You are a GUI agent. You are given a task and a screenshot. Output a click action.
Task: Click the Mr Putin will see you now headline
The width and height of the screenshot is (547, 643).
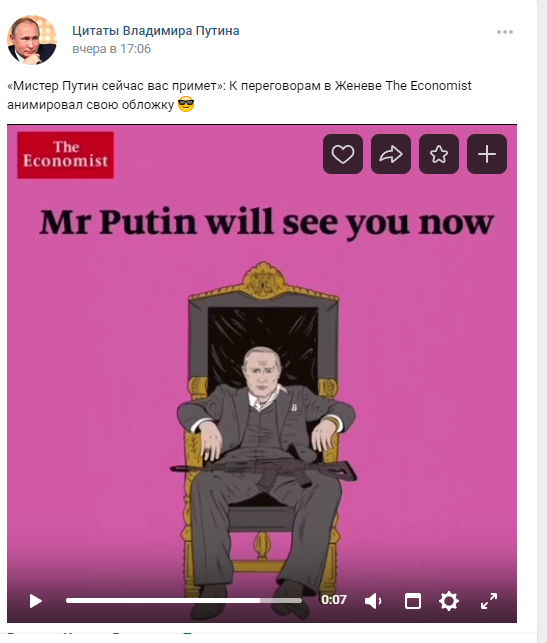(267, 223)
